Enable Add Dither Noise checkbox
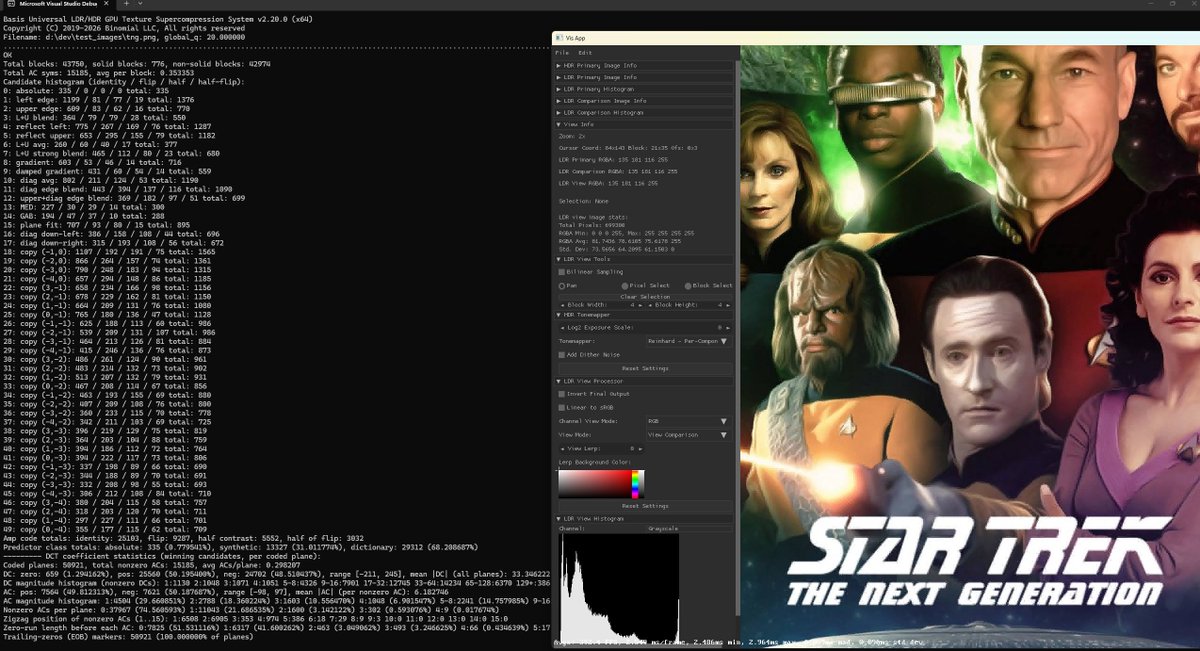The width and height of the screenshot is (1200, 651). click(x=561, y=354)
